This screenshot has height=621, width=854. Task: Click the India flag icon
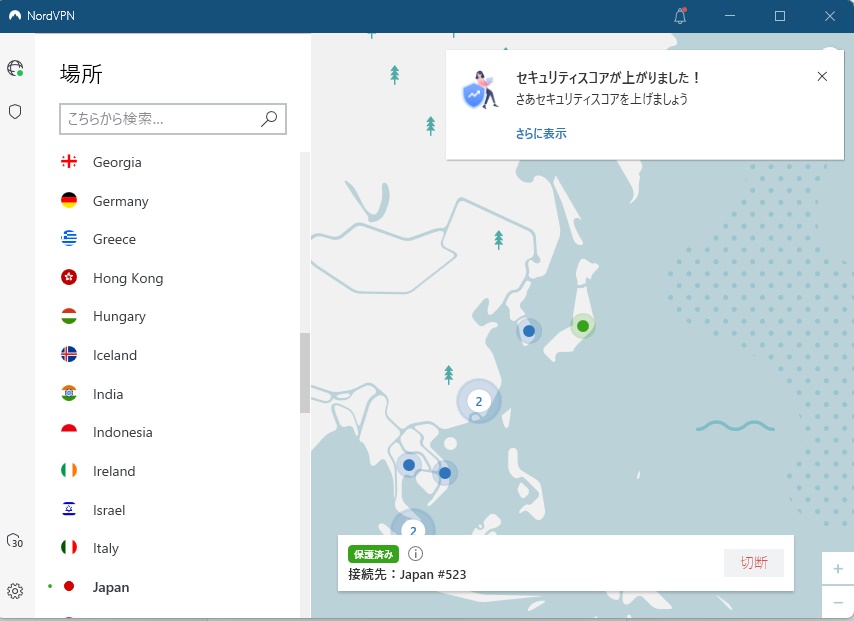tap(69, 393)
